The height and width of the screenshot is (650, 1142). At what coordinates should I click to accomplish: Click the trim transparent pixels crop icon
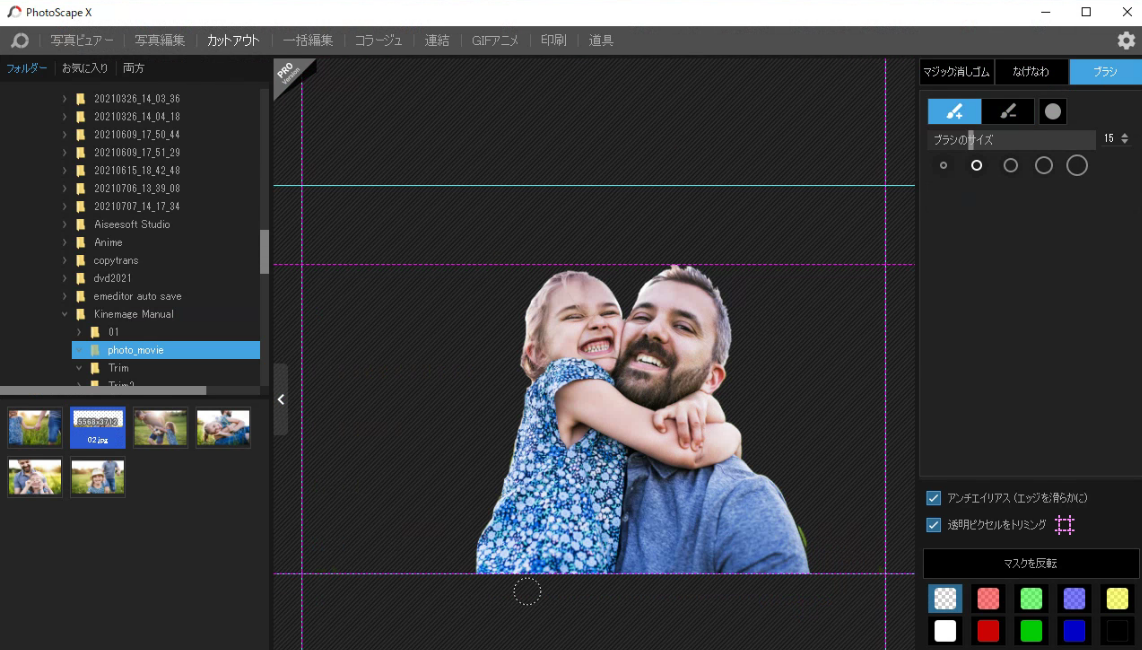coord(1065,525)
